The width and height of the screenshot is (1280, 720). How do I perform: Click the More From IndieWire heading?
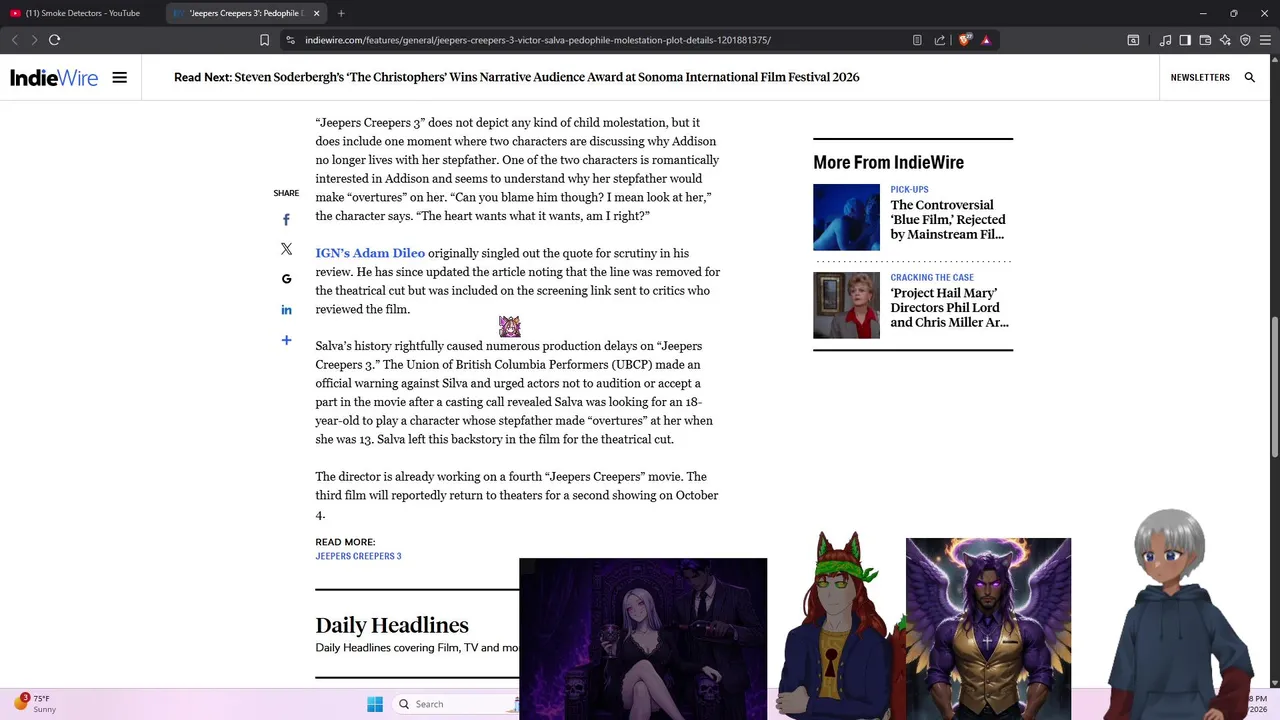(x=888, y=162)
